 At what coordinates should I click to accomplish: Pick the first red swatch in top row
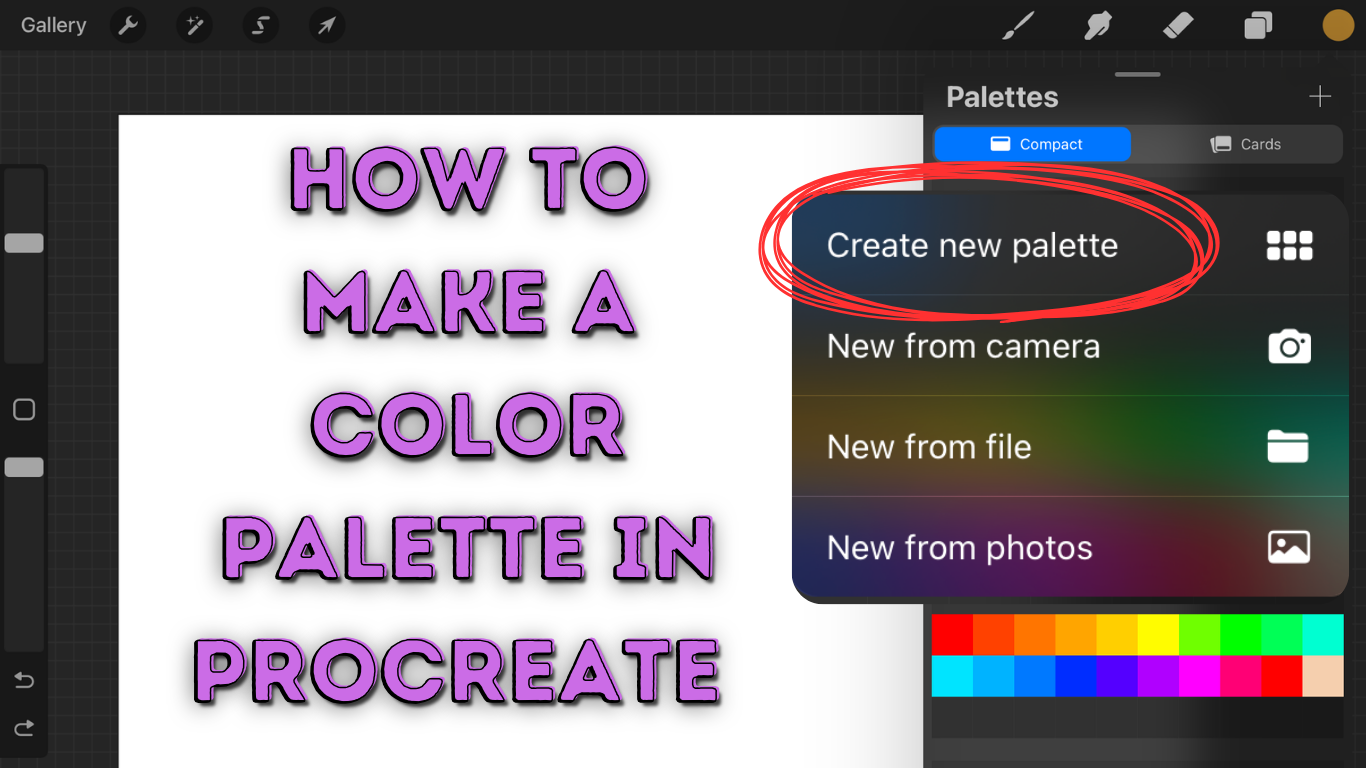point(952,635)
